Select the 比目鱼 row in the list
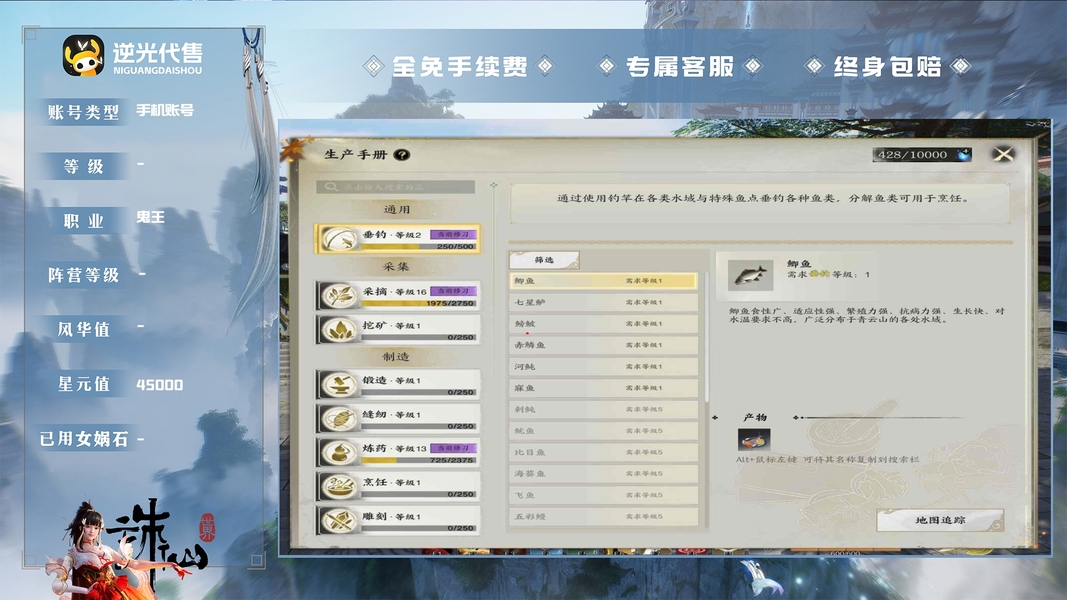 point(604,452)
